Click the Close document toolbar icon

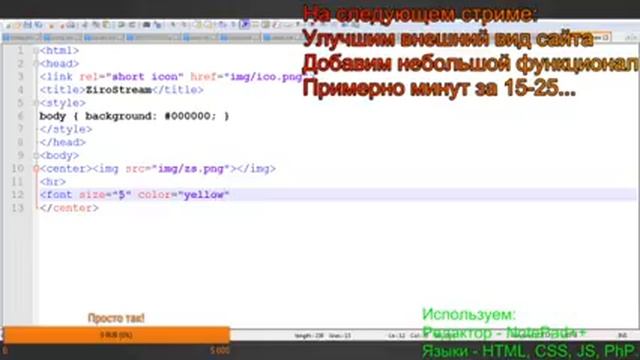pyautogui.click(x=51, y=25)
